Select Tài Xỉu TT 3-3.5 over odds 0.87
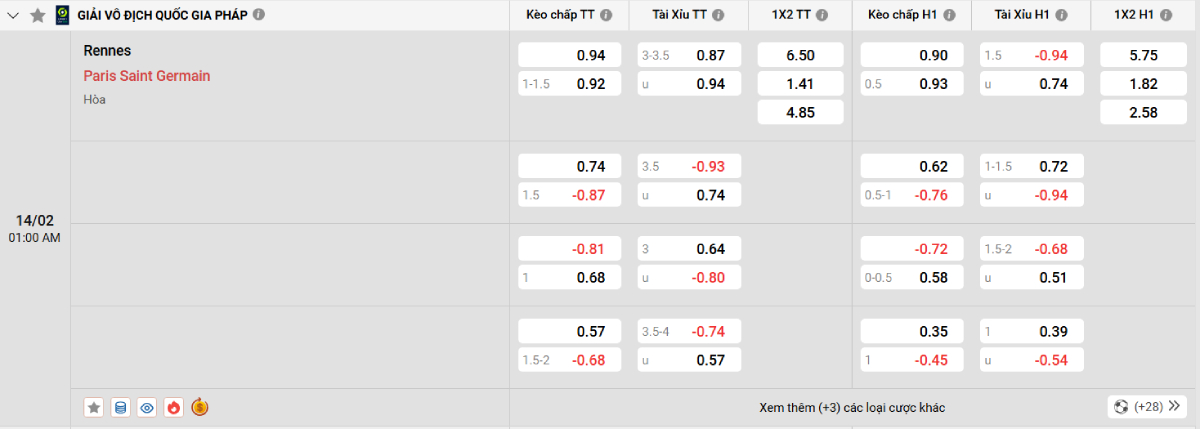Viewport: 1200px width, 429px height. click(x=689, y=56)
